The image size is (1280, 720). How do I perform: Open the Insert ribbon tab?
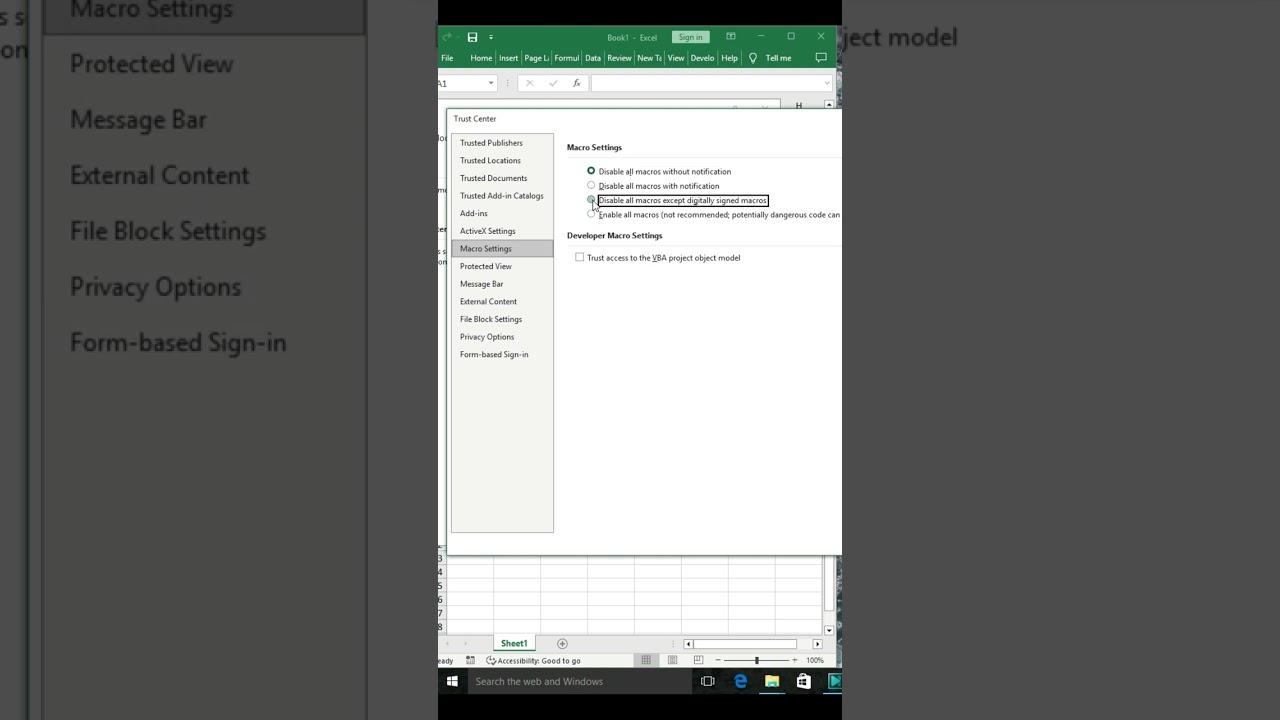click(x=508, y=58)
